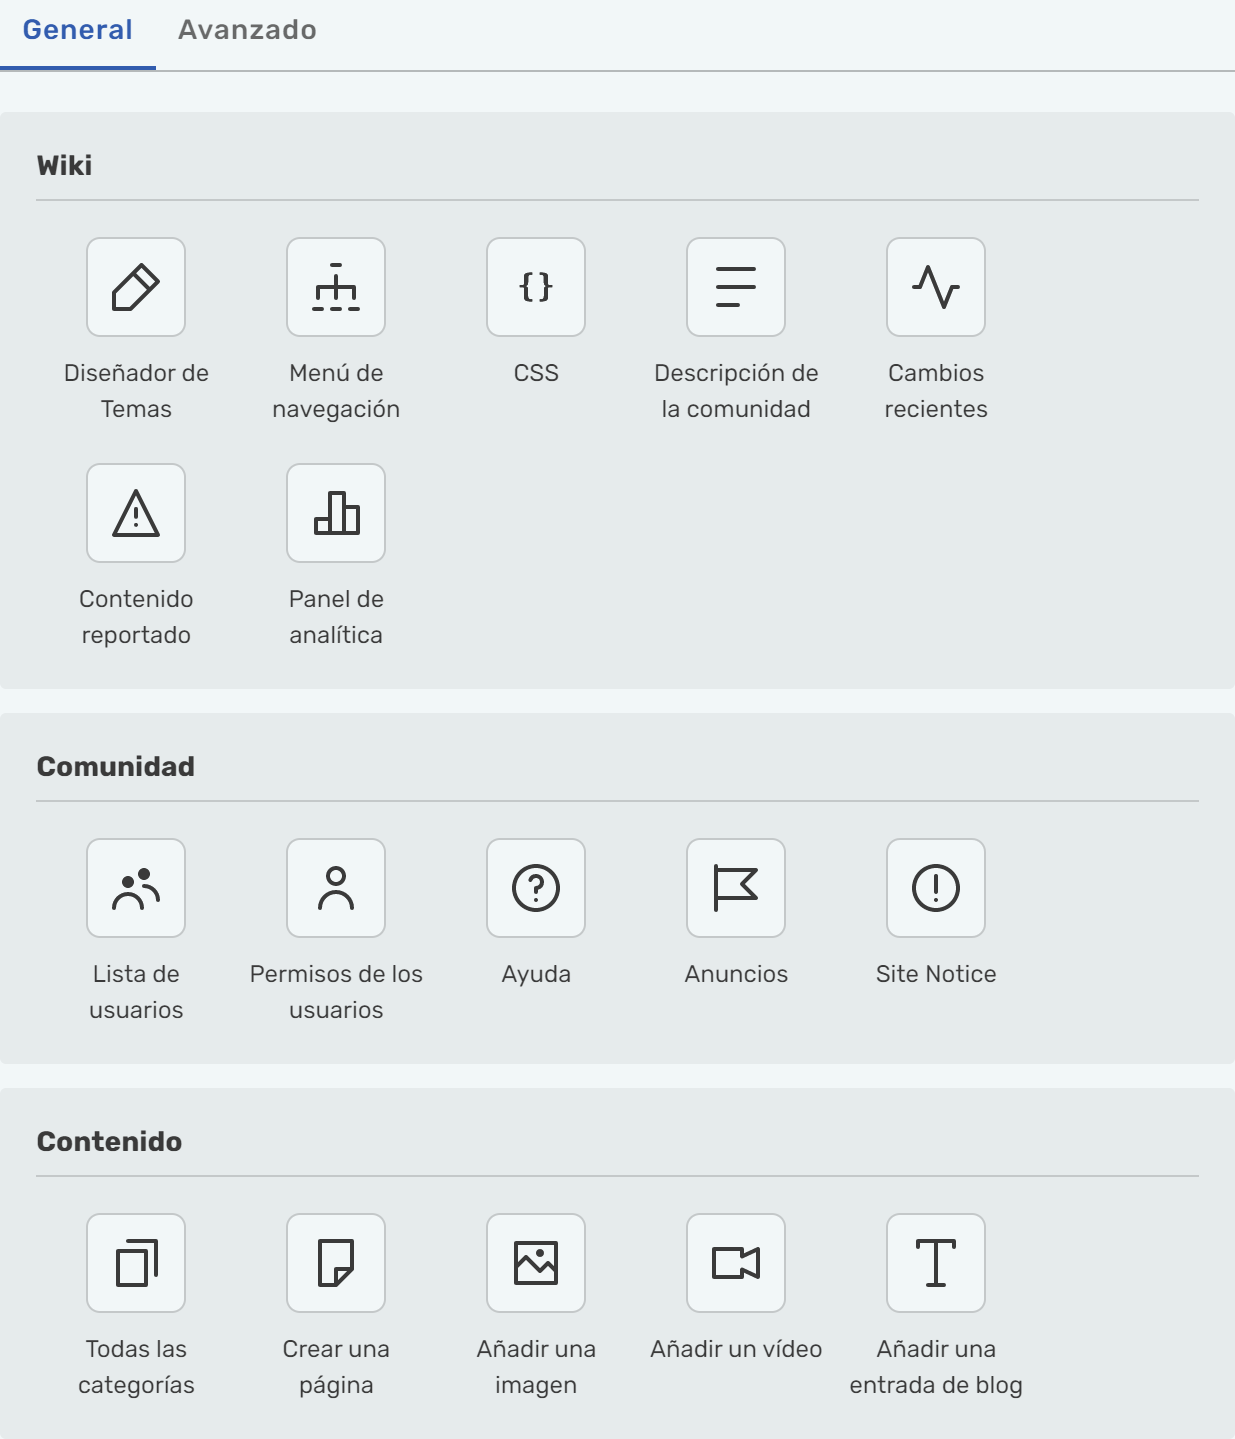Click the Crear una página icon

click(x=336, y=1263)
